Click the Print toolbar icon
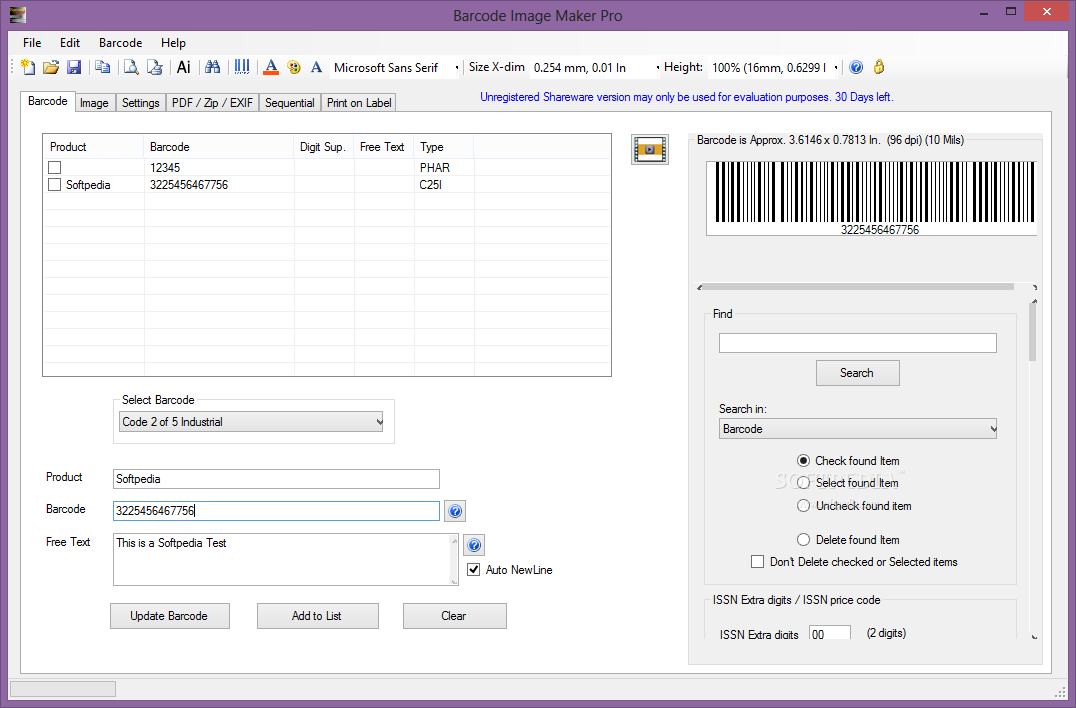This screenshot has height=708, width=1076. pos(154,67)
